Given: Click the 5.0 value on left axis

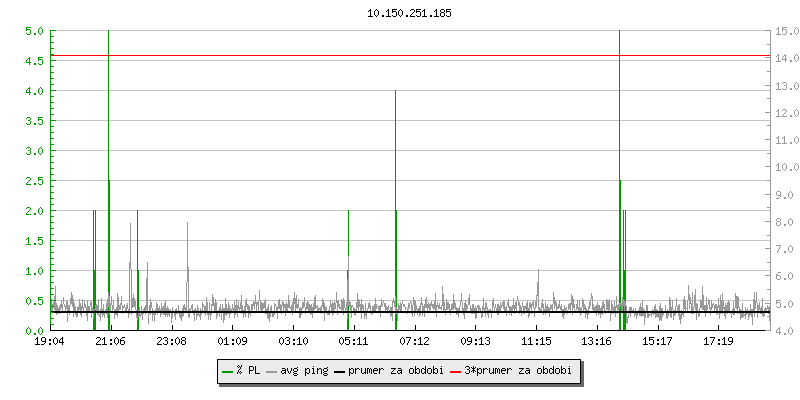Looking at the screenshot, I should [34, 31].
